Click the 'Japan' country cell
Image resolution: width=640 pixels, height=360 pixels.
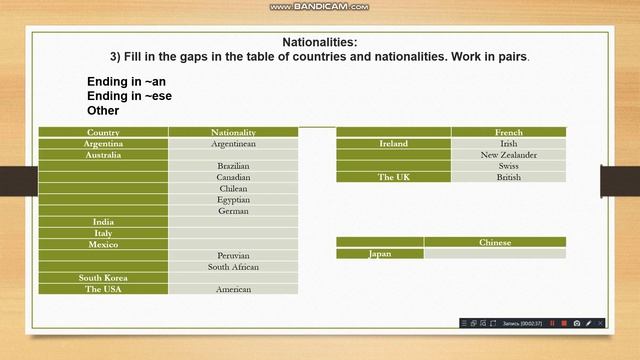coord(380,253)
